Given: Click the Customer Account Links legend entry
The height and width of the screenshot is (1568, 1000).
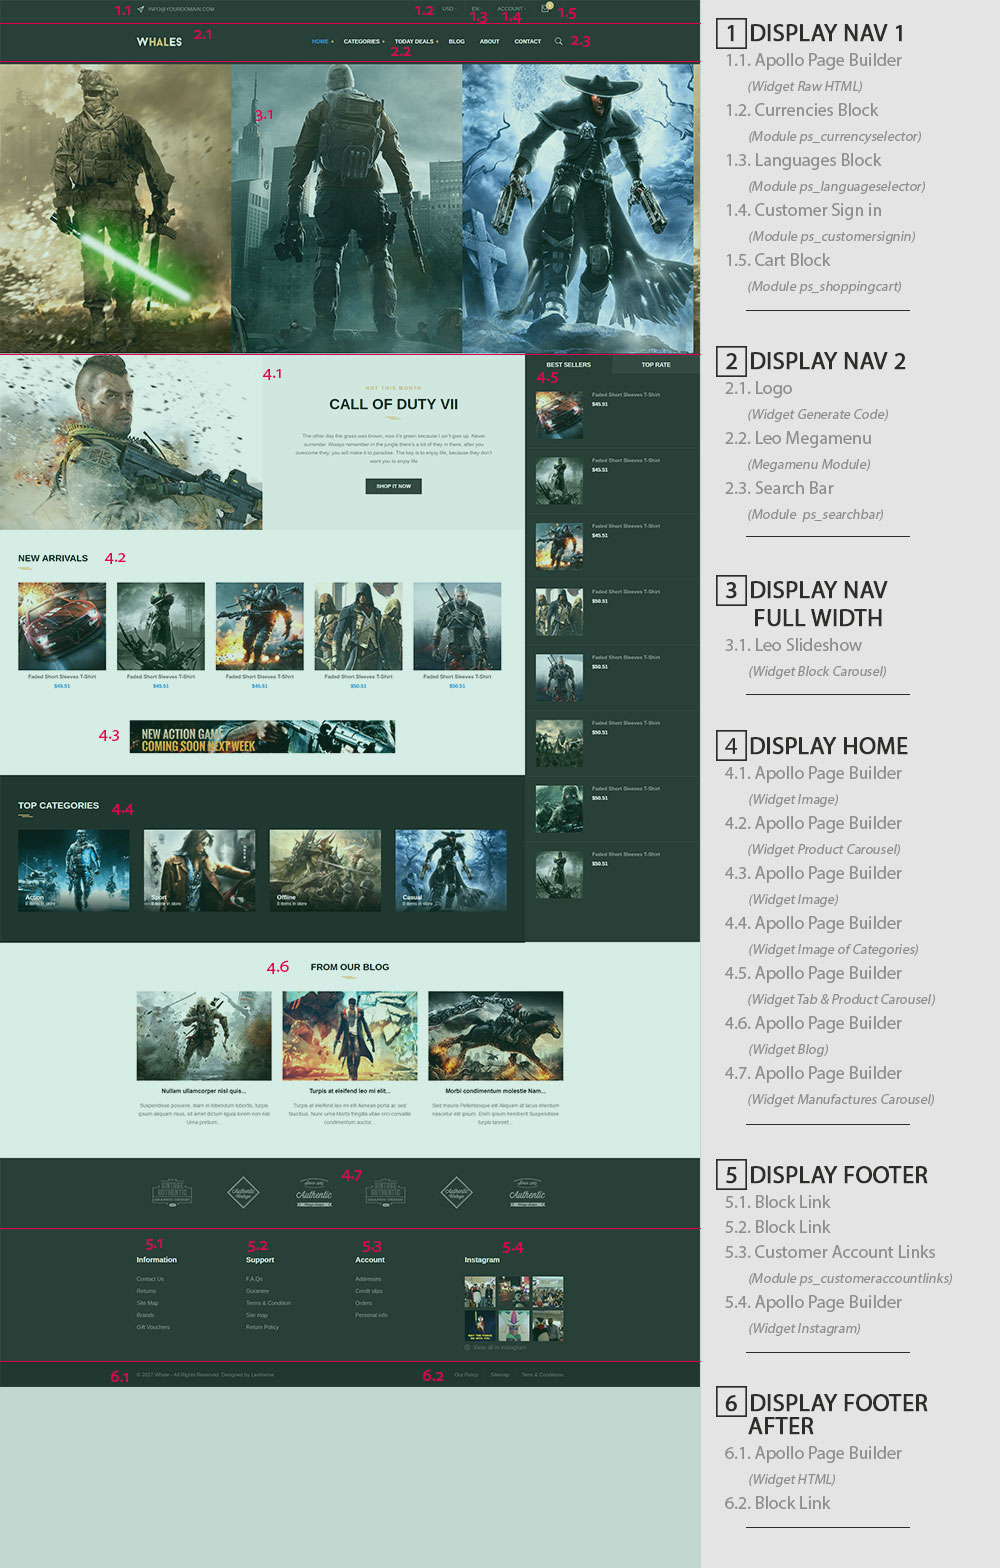Looking at the screenshot, I should [845, 1252].
